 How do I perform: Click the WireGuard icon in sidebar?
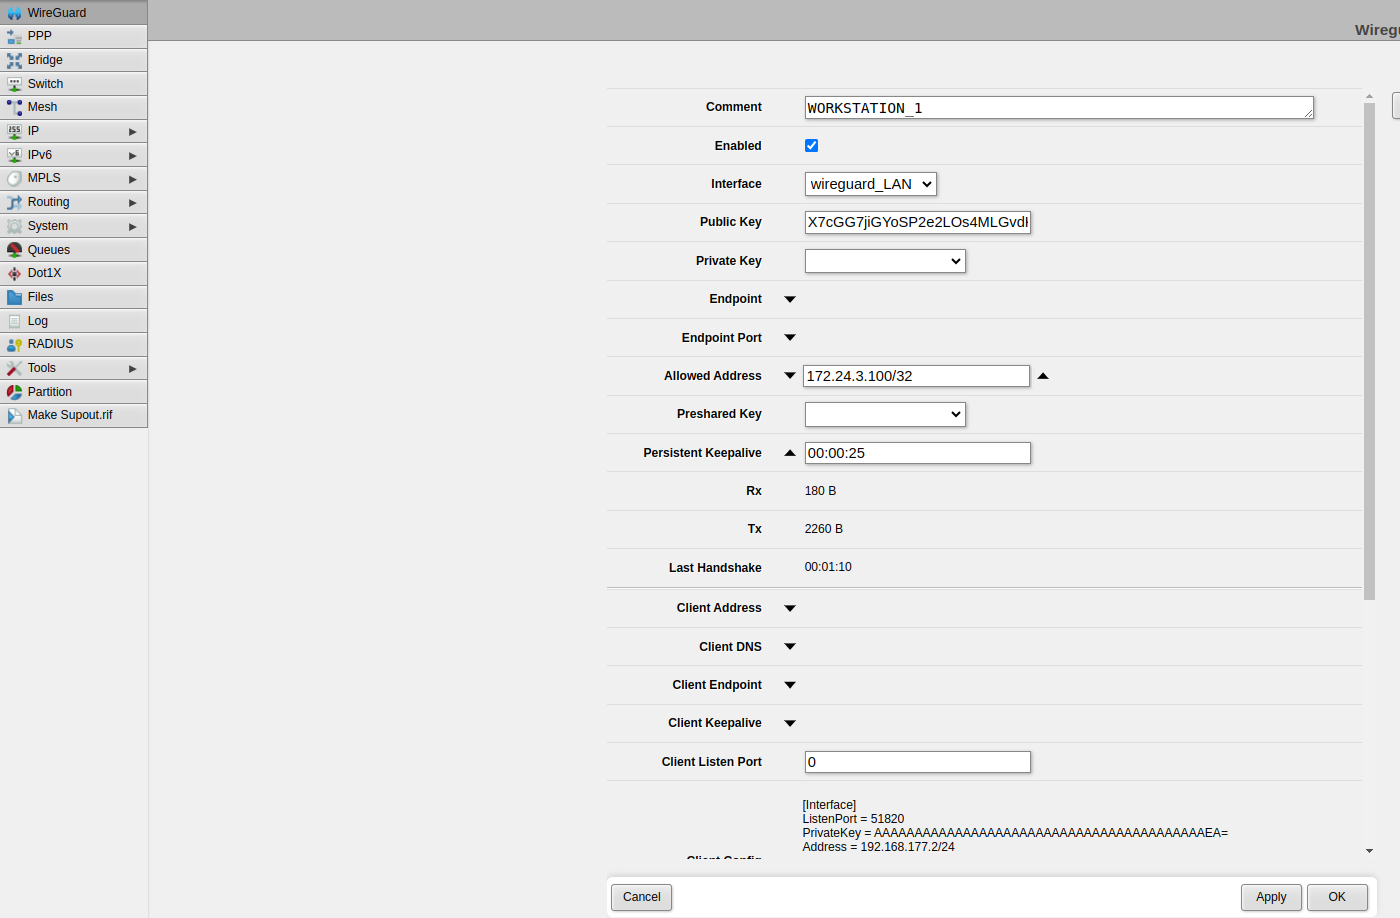pos(14,13)
